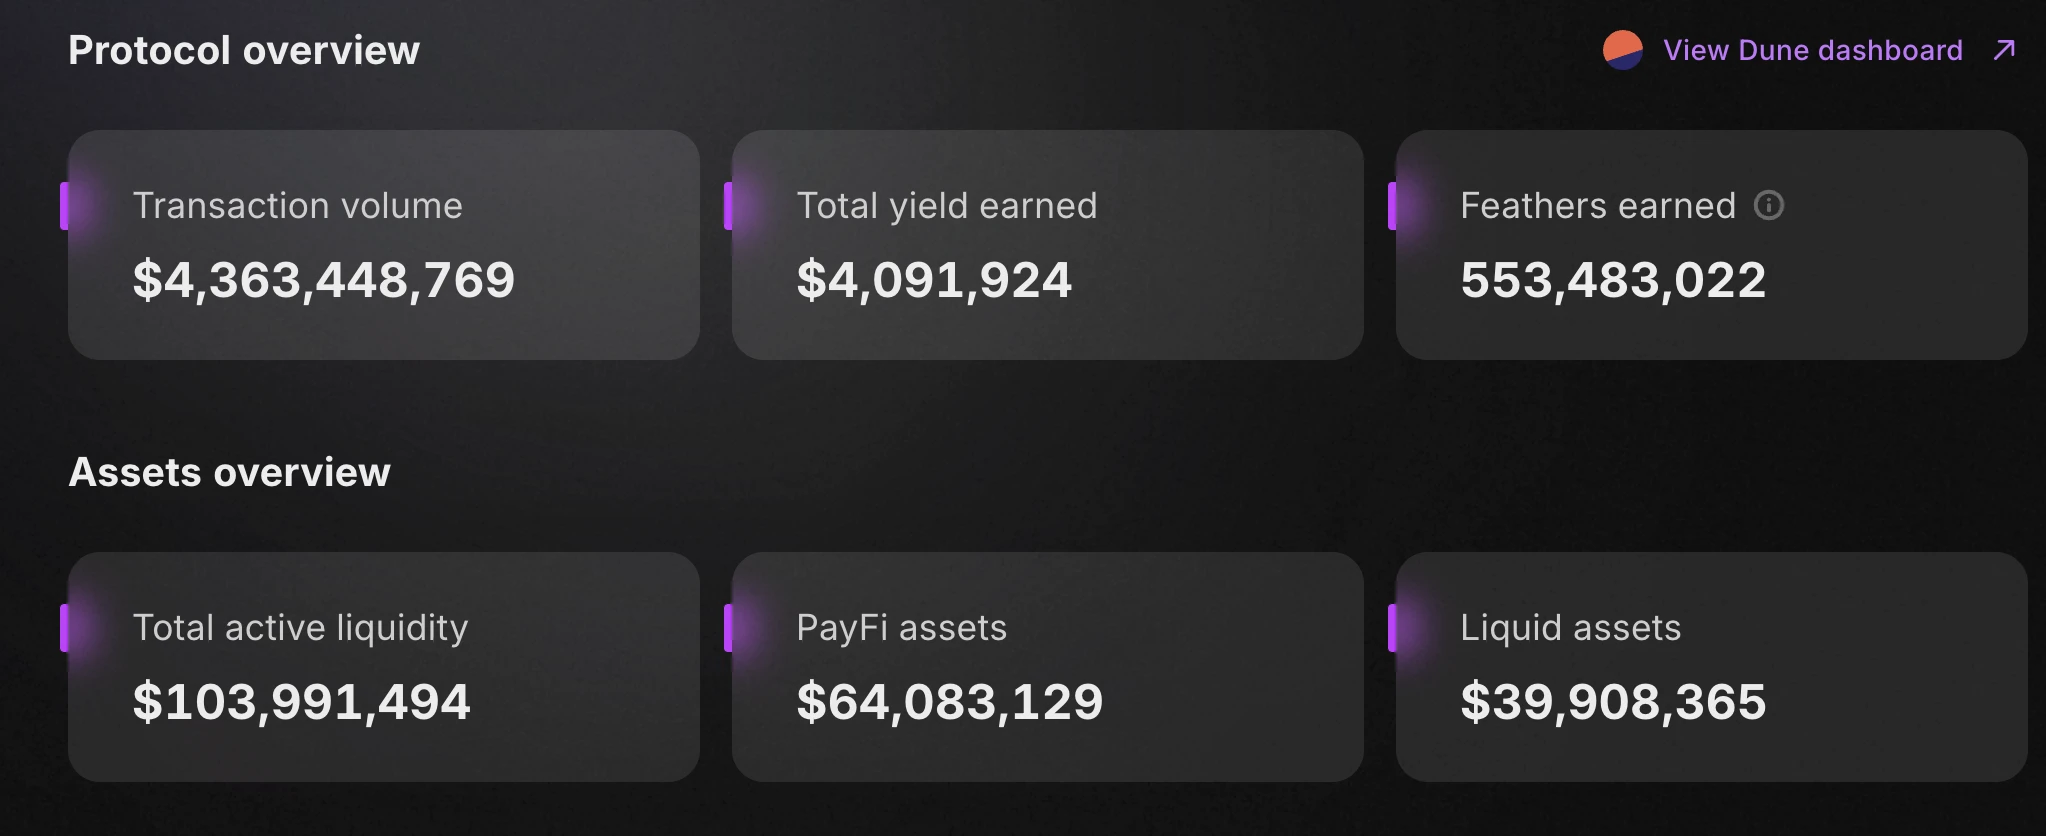Click the Protocol overview heading
Viewport: 2046px width, 836px height.
tap(244, 50)
